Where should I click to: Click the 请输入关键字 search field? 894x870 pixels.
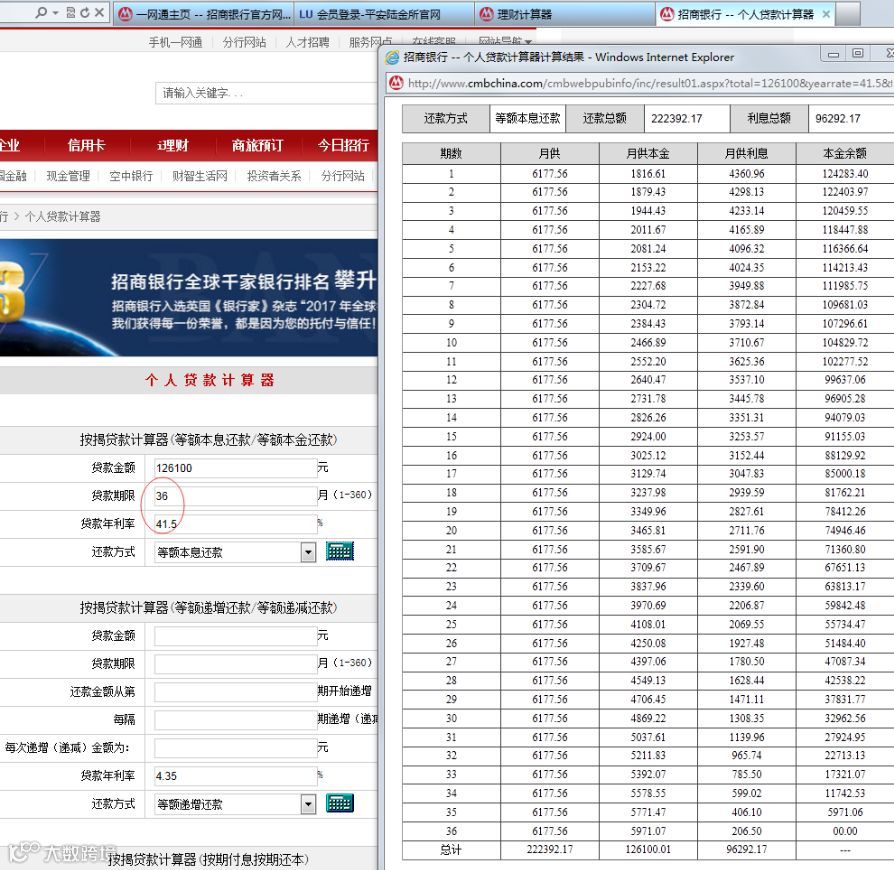[x=266, y=93]
